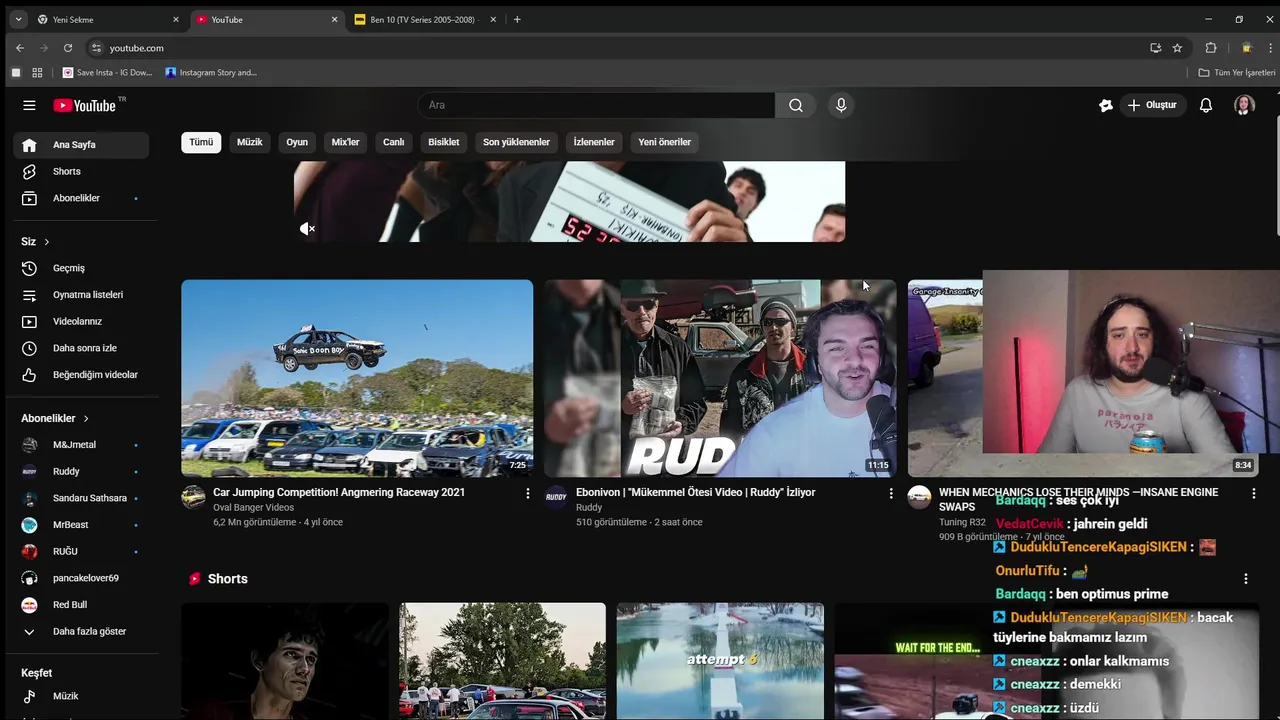Open Videolarınız in the sidebar
Screen dimensions: 1280x720
coord(81,321)
